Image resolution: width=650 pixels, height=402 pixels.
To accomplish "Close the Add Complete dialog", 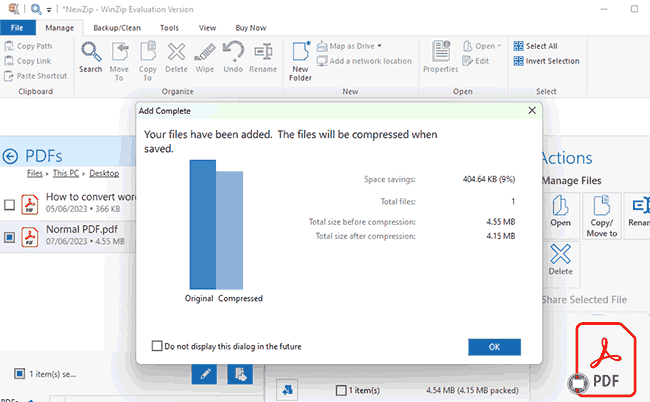I will pyautogui.click(x=532, y=111).
